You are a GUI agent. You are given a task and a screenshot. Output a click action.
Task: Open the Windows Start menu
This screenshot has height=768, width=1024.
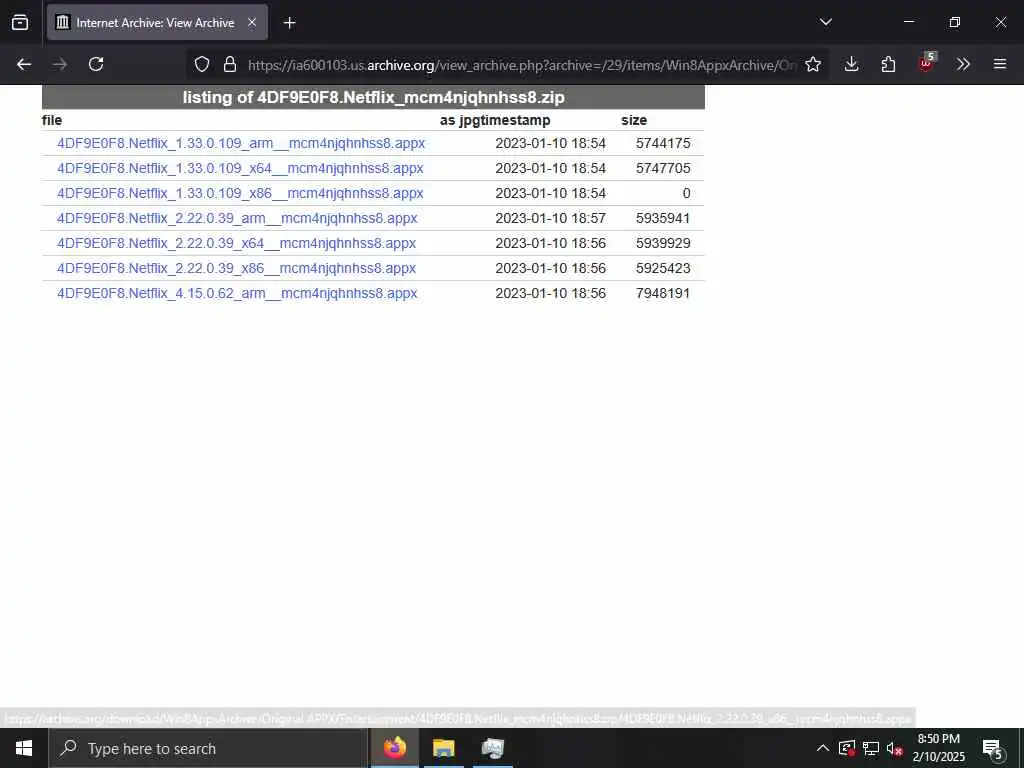click(24, 748)
